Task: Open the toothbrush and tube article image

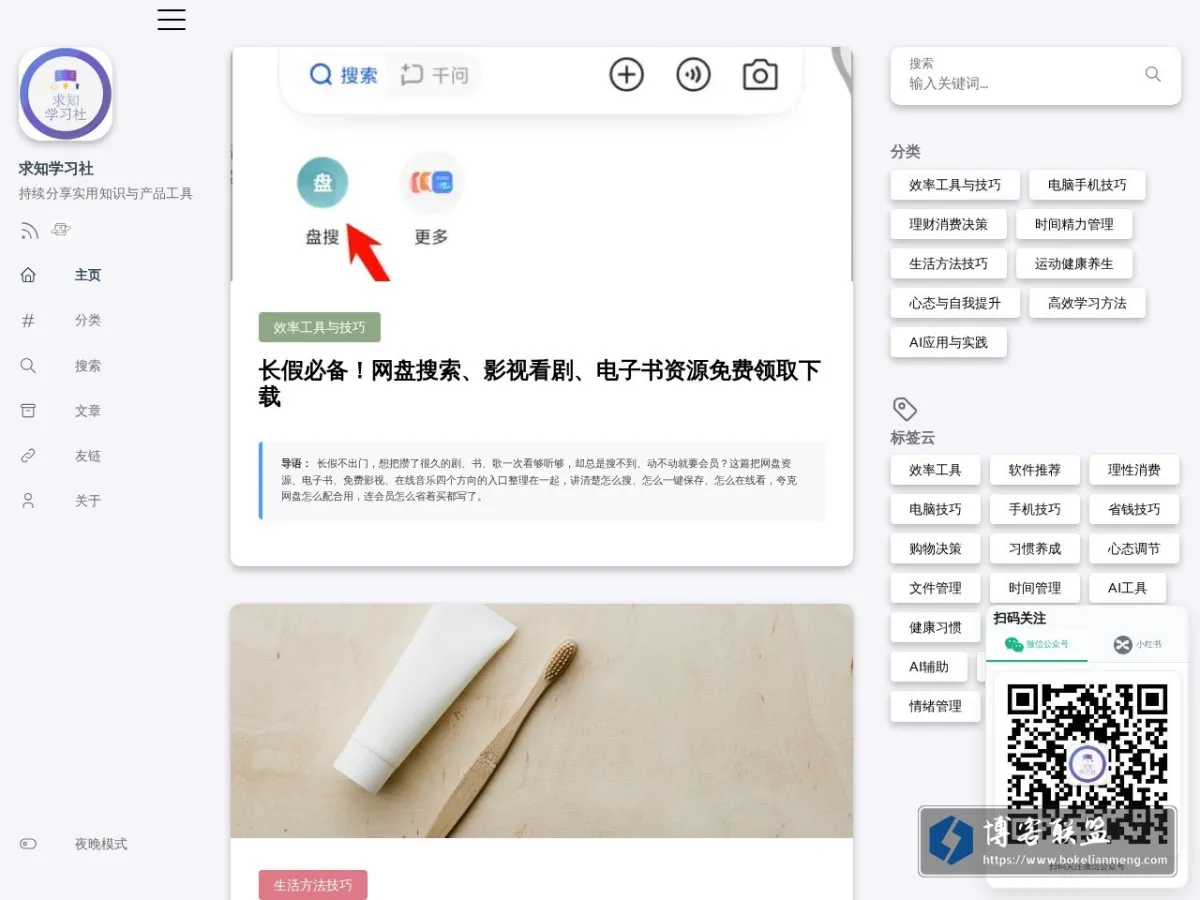Action: pos(542,721)
